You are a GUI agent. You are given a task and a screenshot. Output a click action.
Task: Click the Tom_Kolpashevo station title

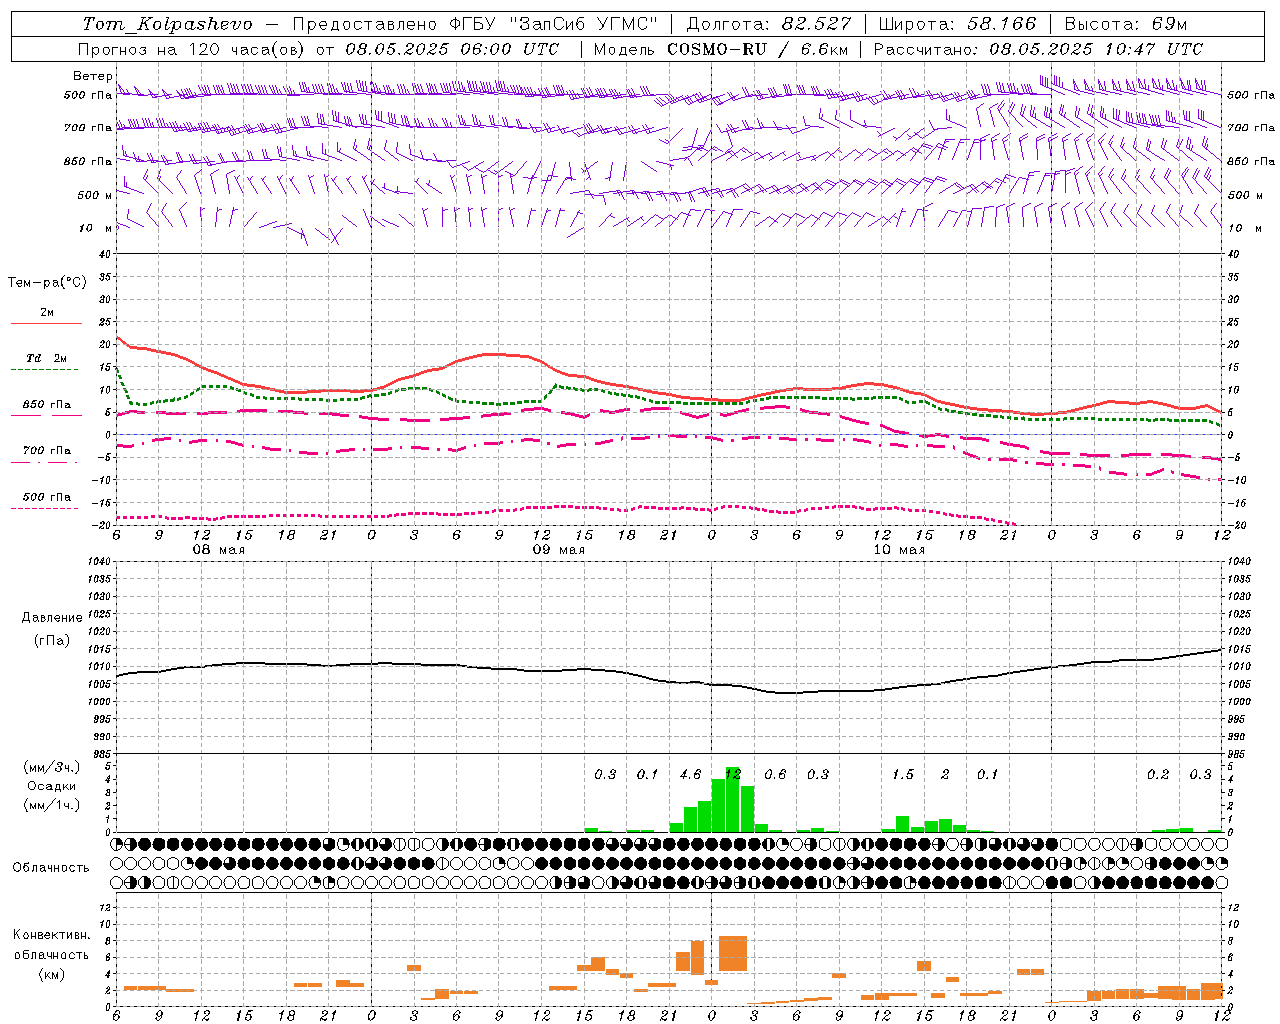[168, 24]
